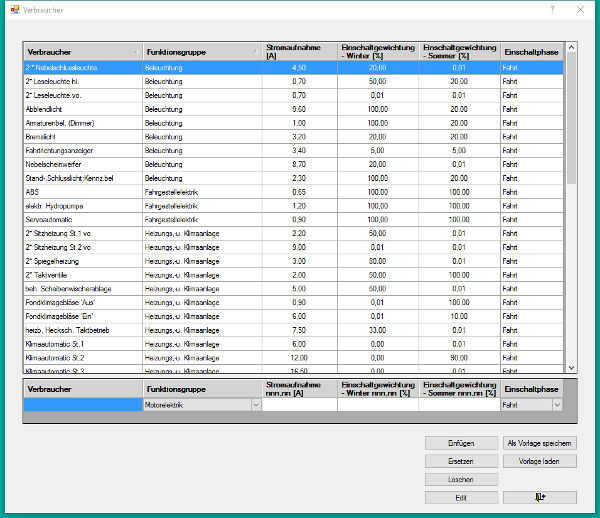This screenshot has height=518, width=600.
Task: Select the 'Armaturenbel. (Dimmer)' row
Action: (293, 123)
